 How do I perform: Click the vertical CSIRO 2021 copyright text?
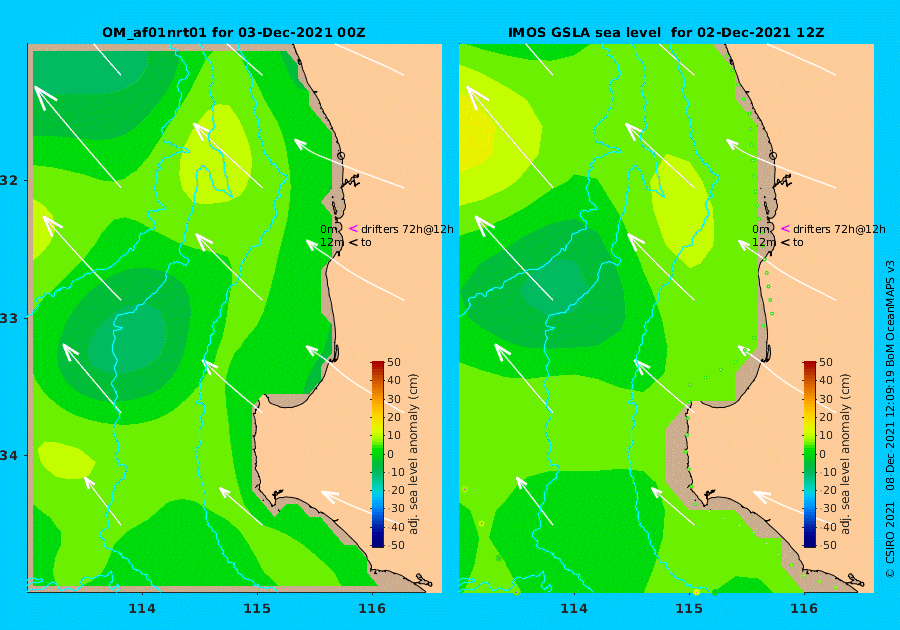890,540
